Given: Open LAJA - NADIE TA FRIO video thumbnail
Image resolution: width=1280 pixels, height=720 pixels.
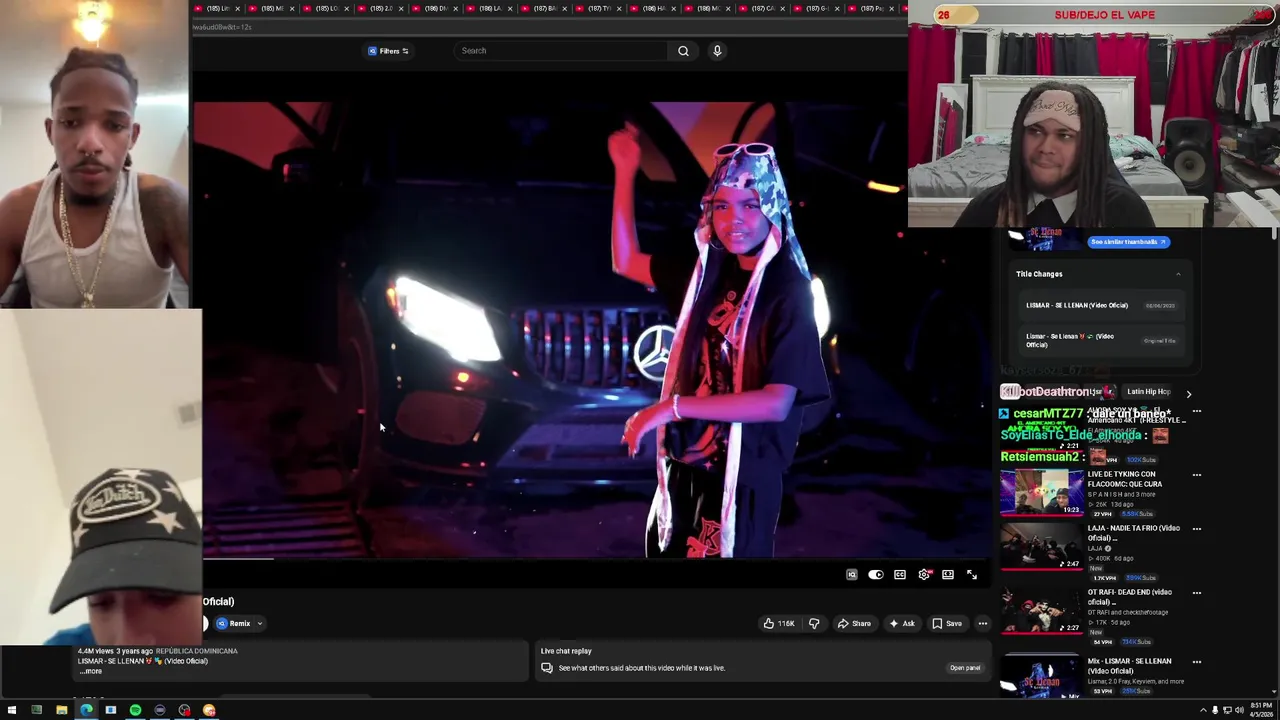Looking at the screenshot, I should click(x=1041, y=547).
